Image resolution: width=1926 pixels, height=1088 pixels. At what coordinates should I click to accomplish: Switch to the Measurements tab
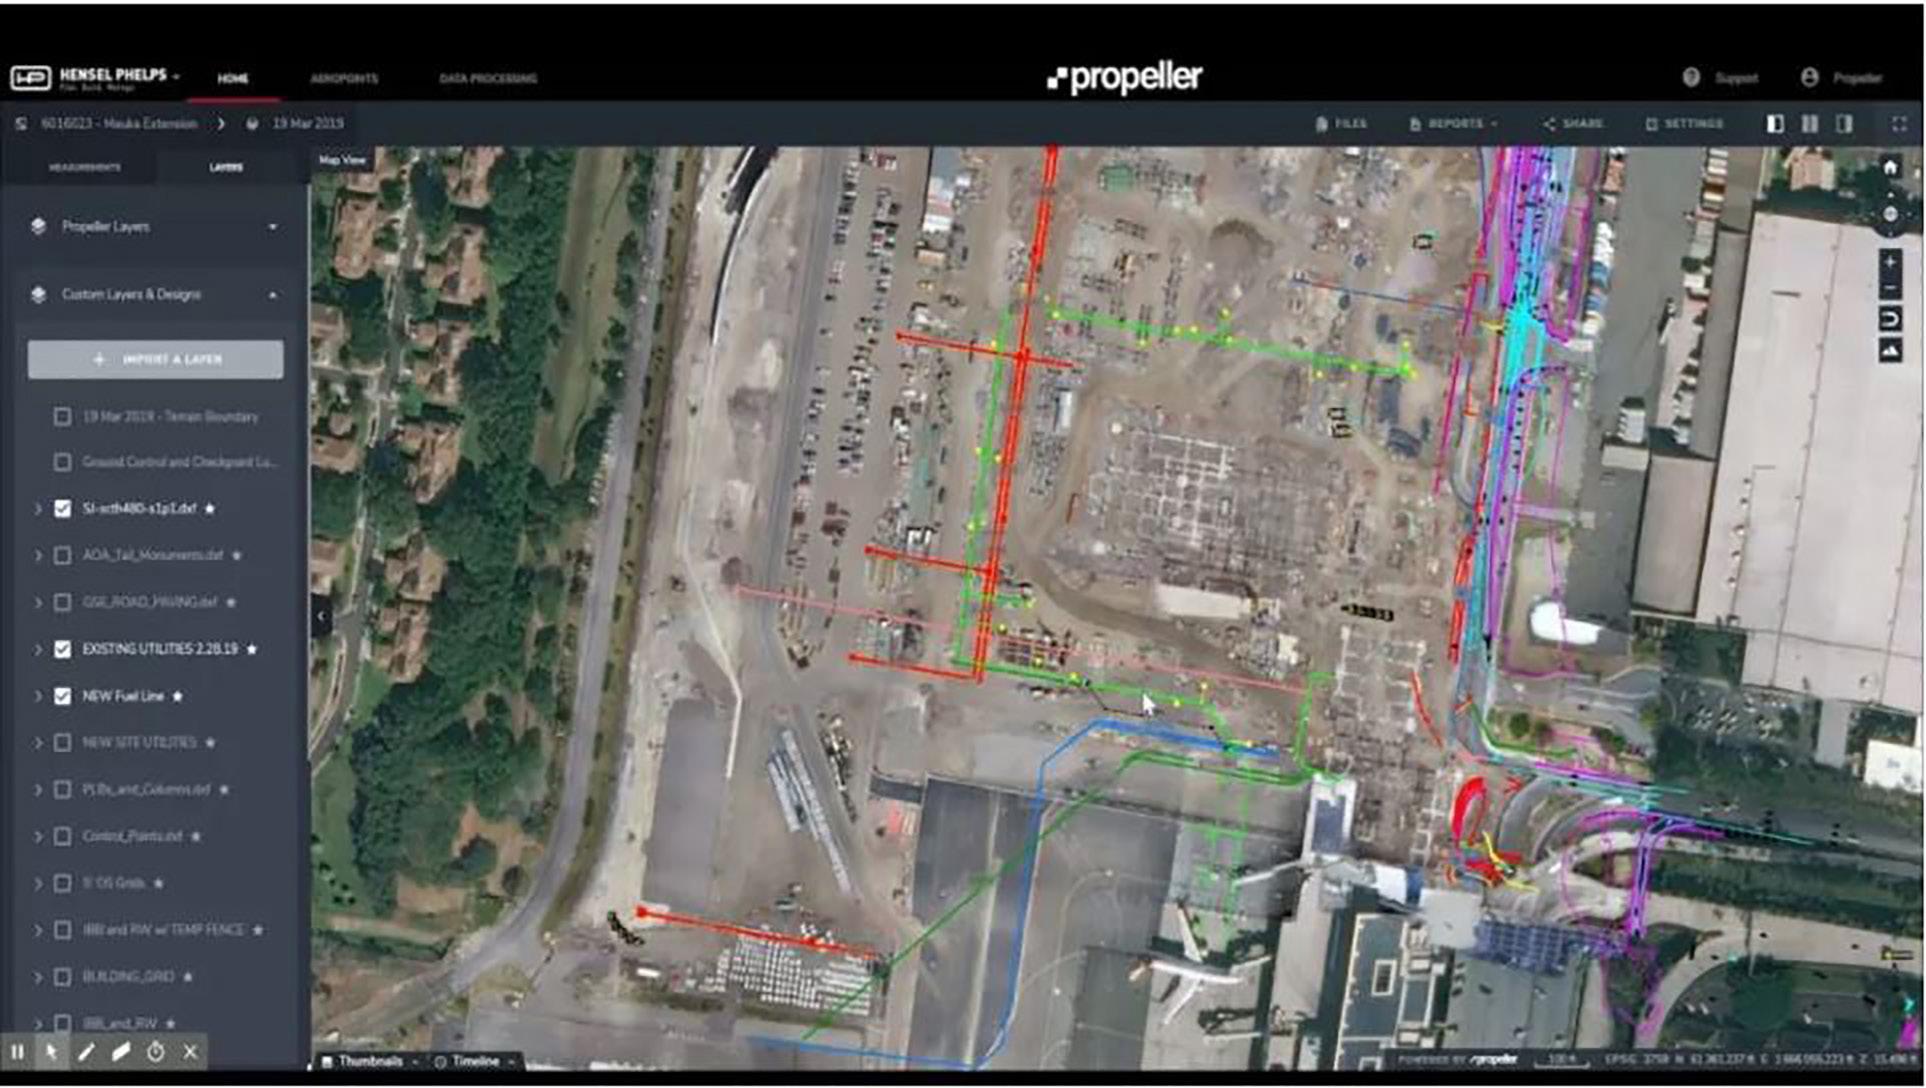(x=84, y=167)
